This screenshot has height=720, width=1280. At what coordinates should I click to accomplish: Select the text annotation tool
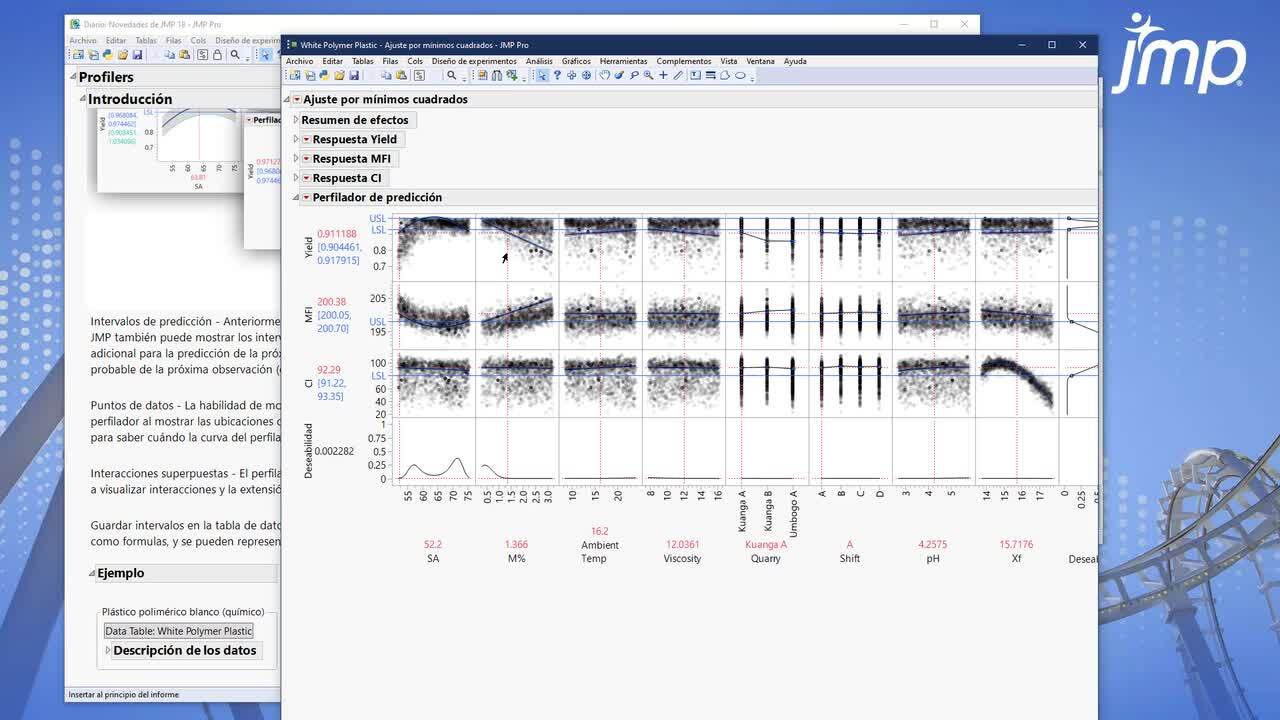coord(695,76)
